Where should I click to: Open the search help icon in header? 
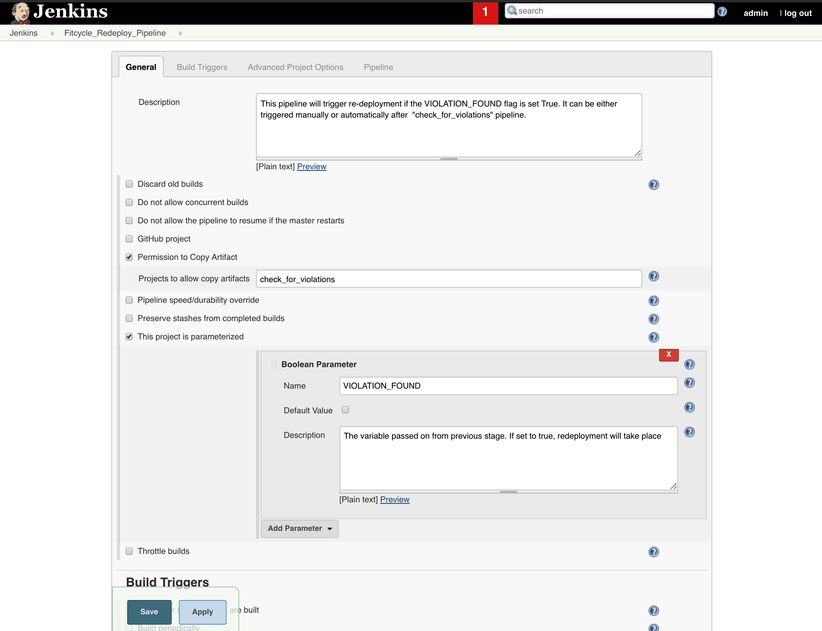click(722, 12)
